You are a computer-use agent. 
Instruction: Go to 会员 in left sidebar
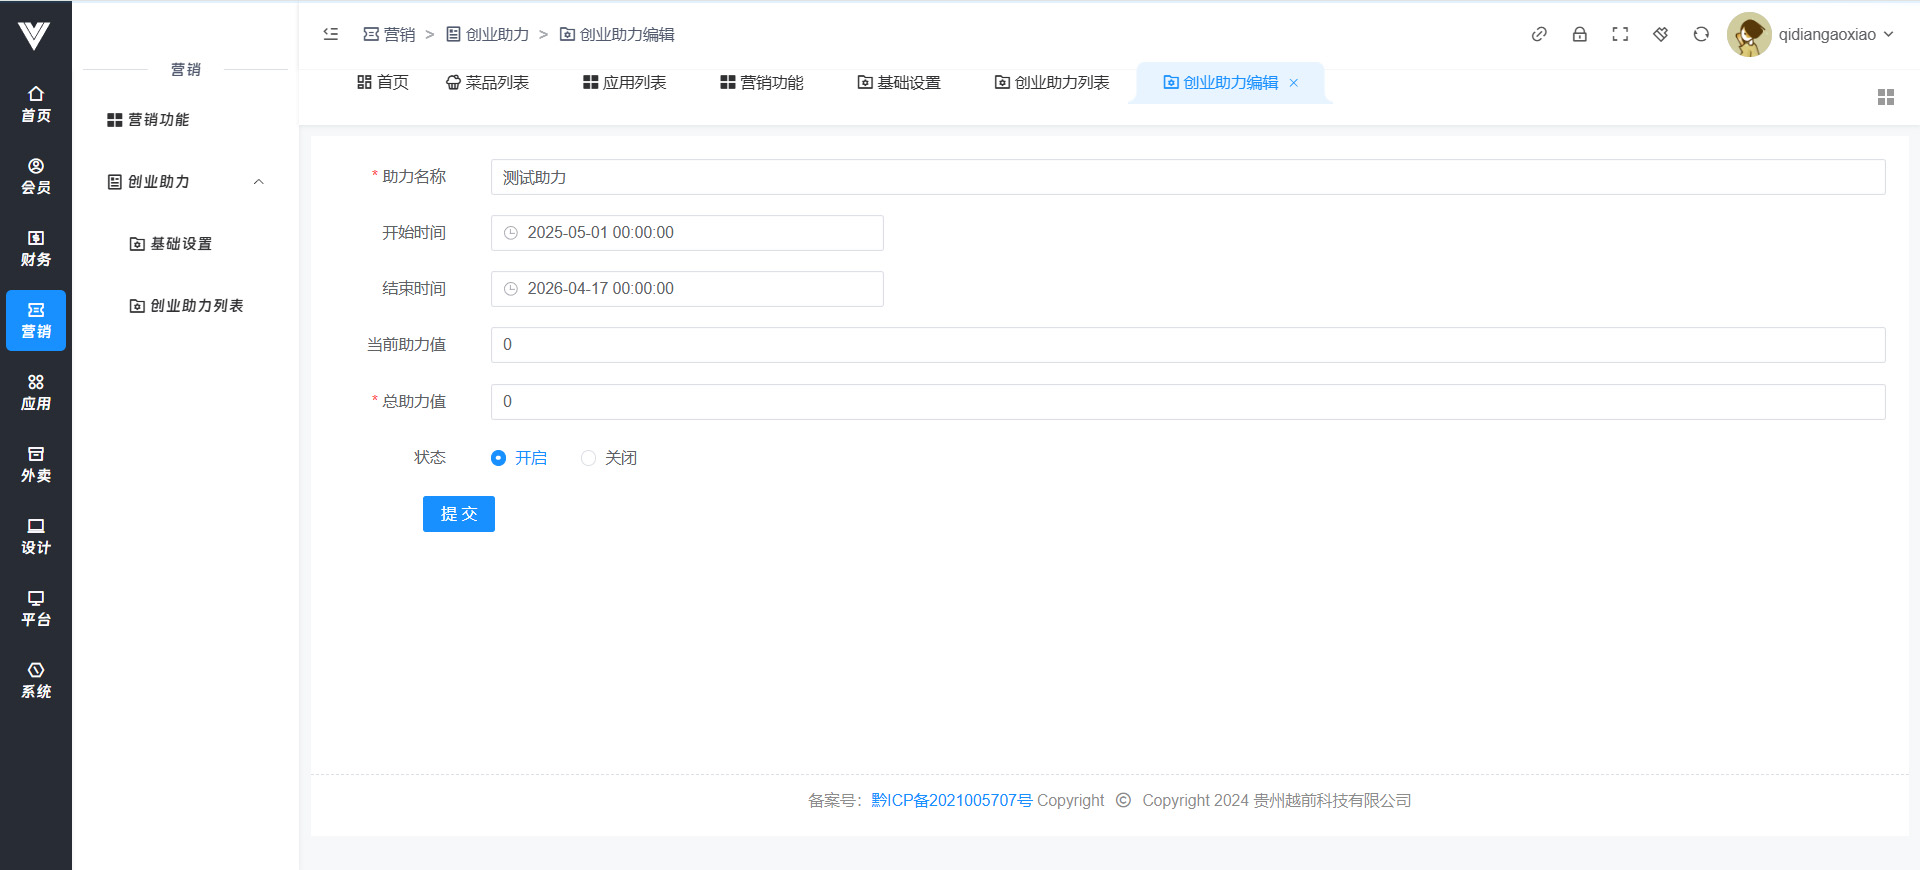[36, 176]
